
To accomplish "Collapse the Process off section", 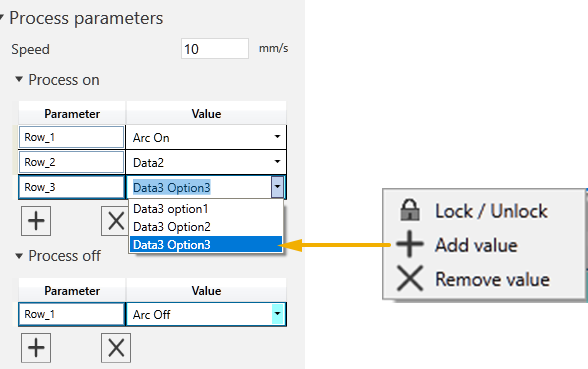I will pyautogui.click(x=19, y=256).
